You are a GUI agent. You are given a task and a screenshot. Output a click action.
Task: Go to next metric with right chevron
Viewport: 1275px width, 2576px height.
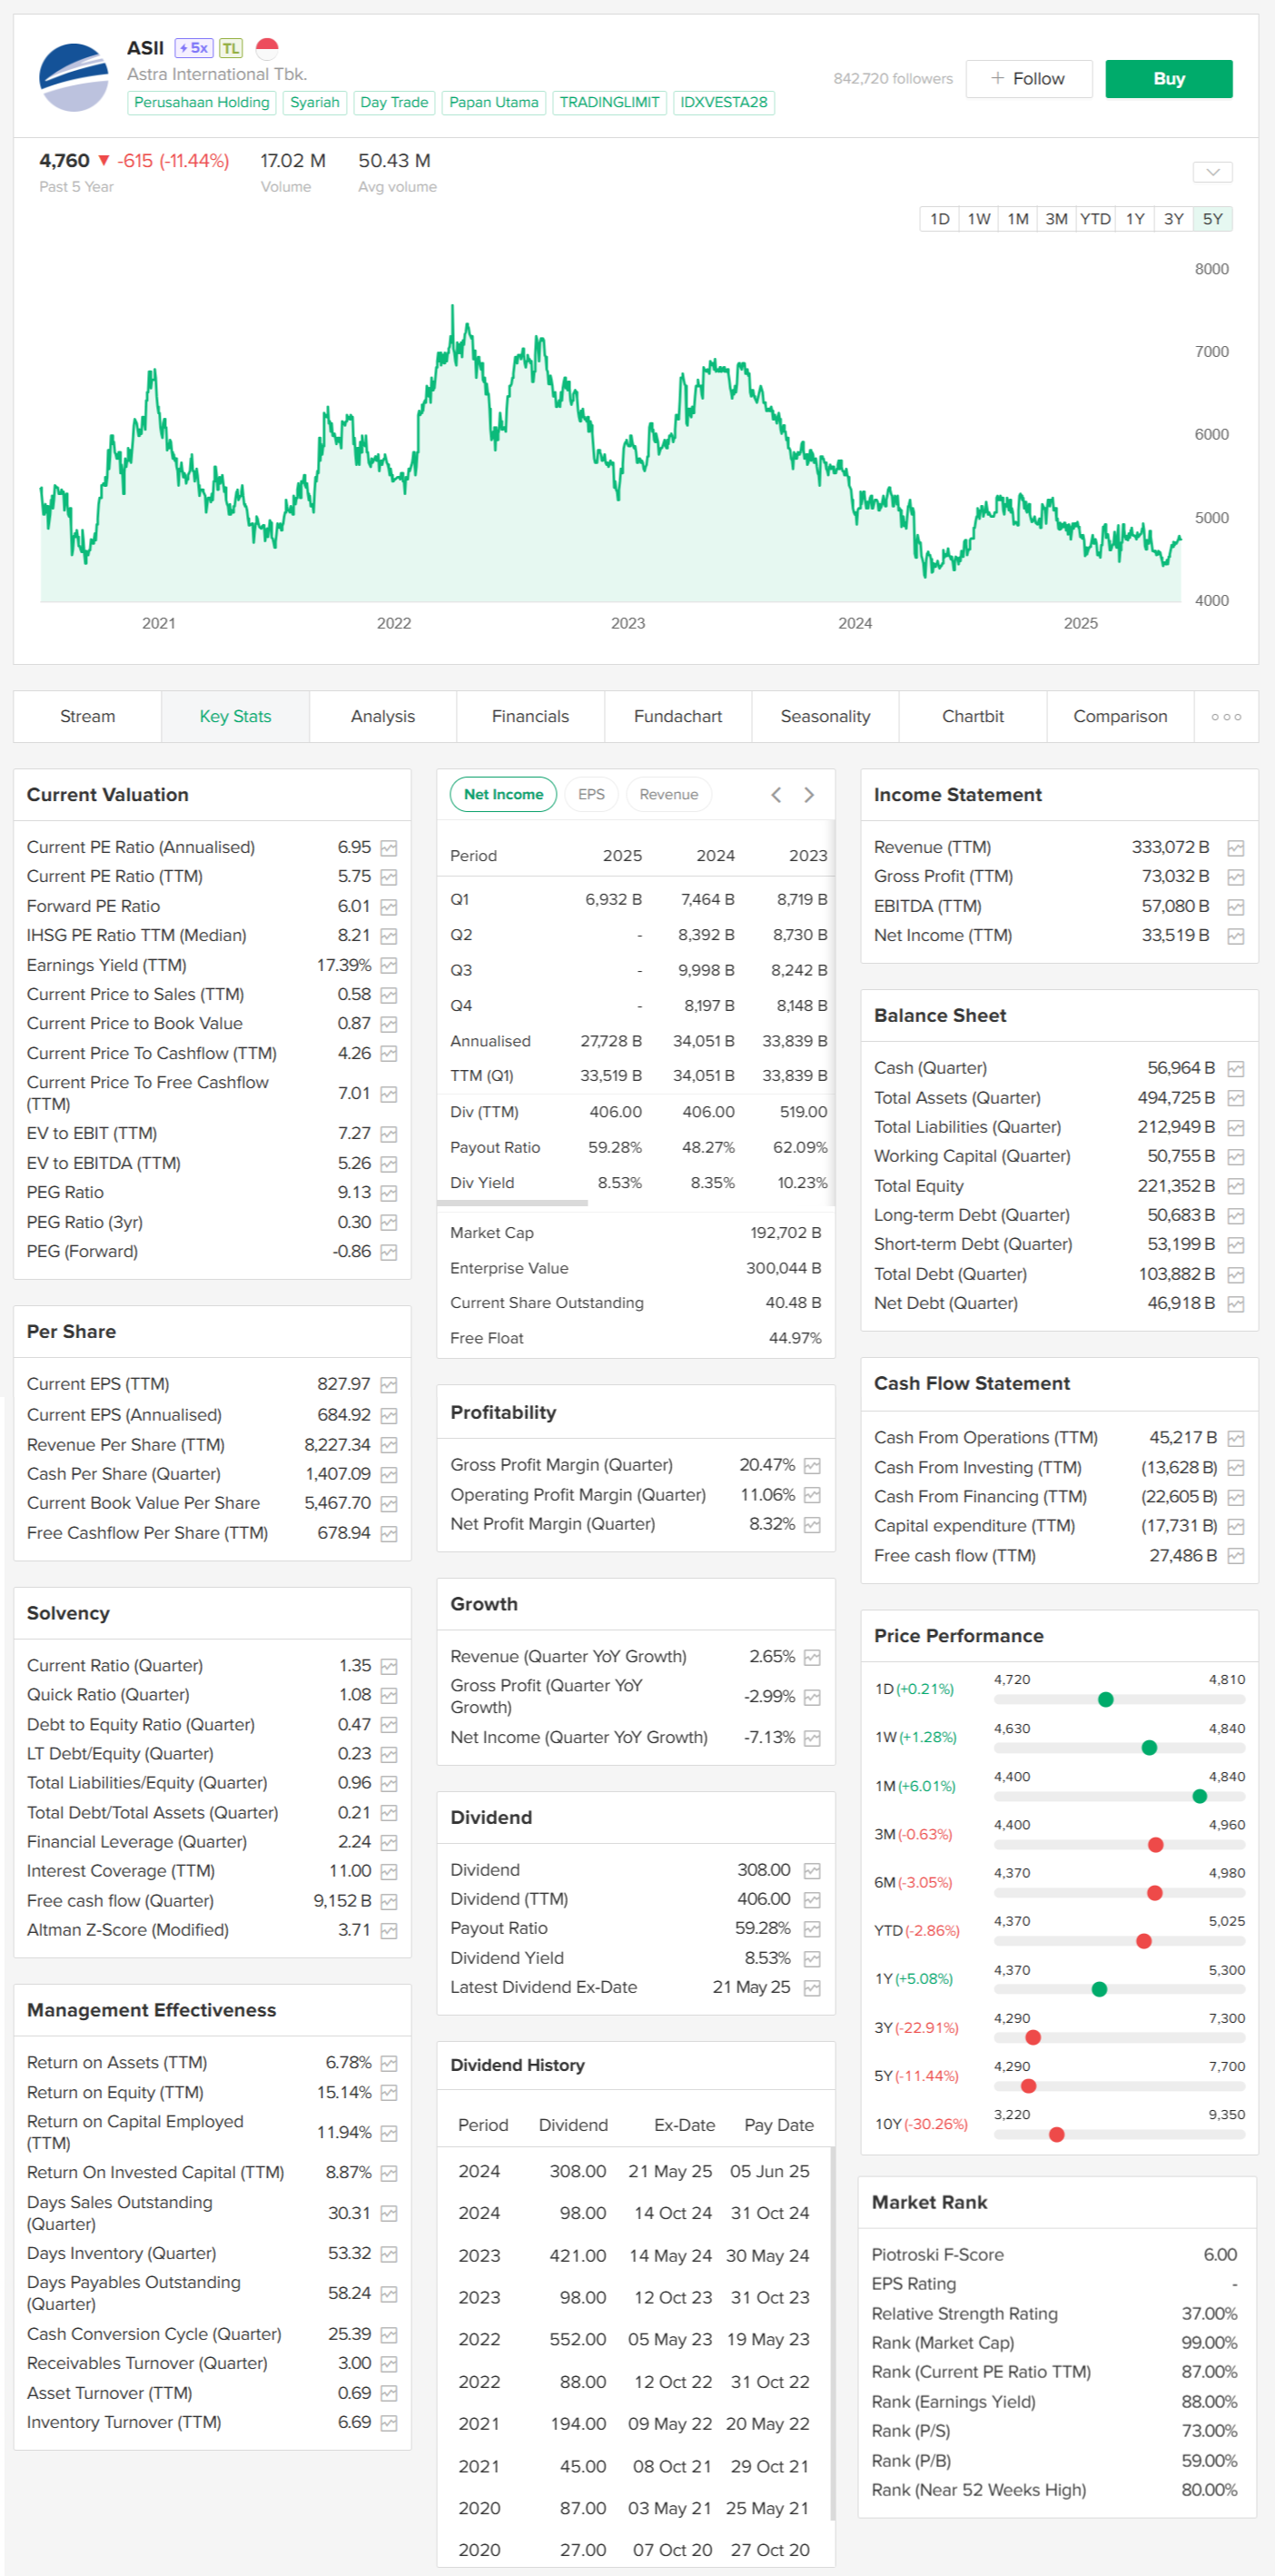(x=809, y=794)
